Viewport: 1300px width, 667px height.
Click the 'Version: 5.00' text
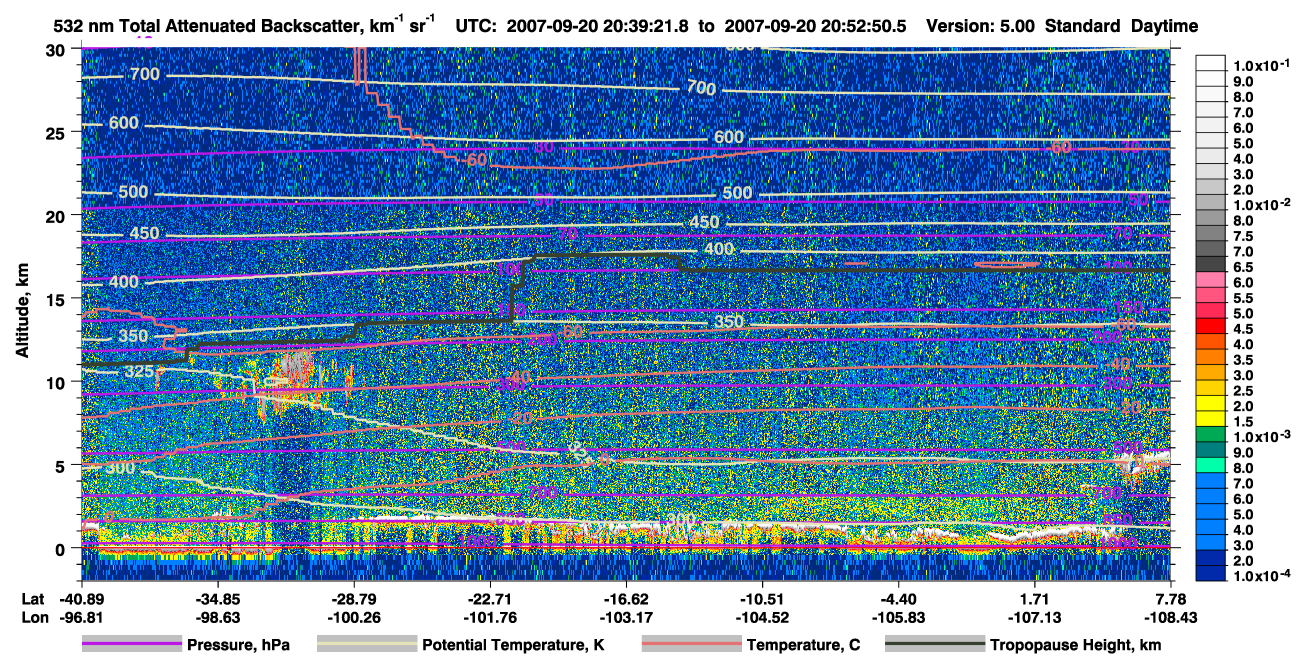[982, 25]
